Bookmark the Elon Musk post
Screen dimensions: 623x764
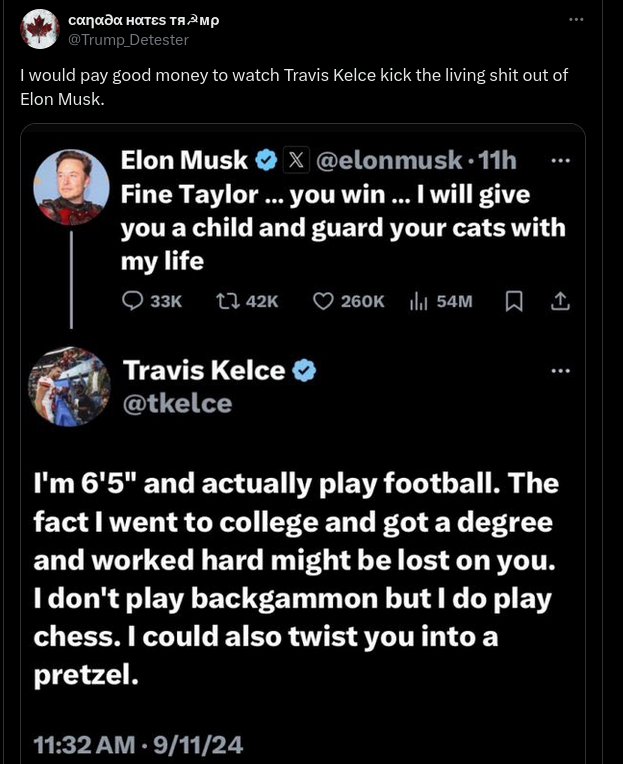[514, 301]
